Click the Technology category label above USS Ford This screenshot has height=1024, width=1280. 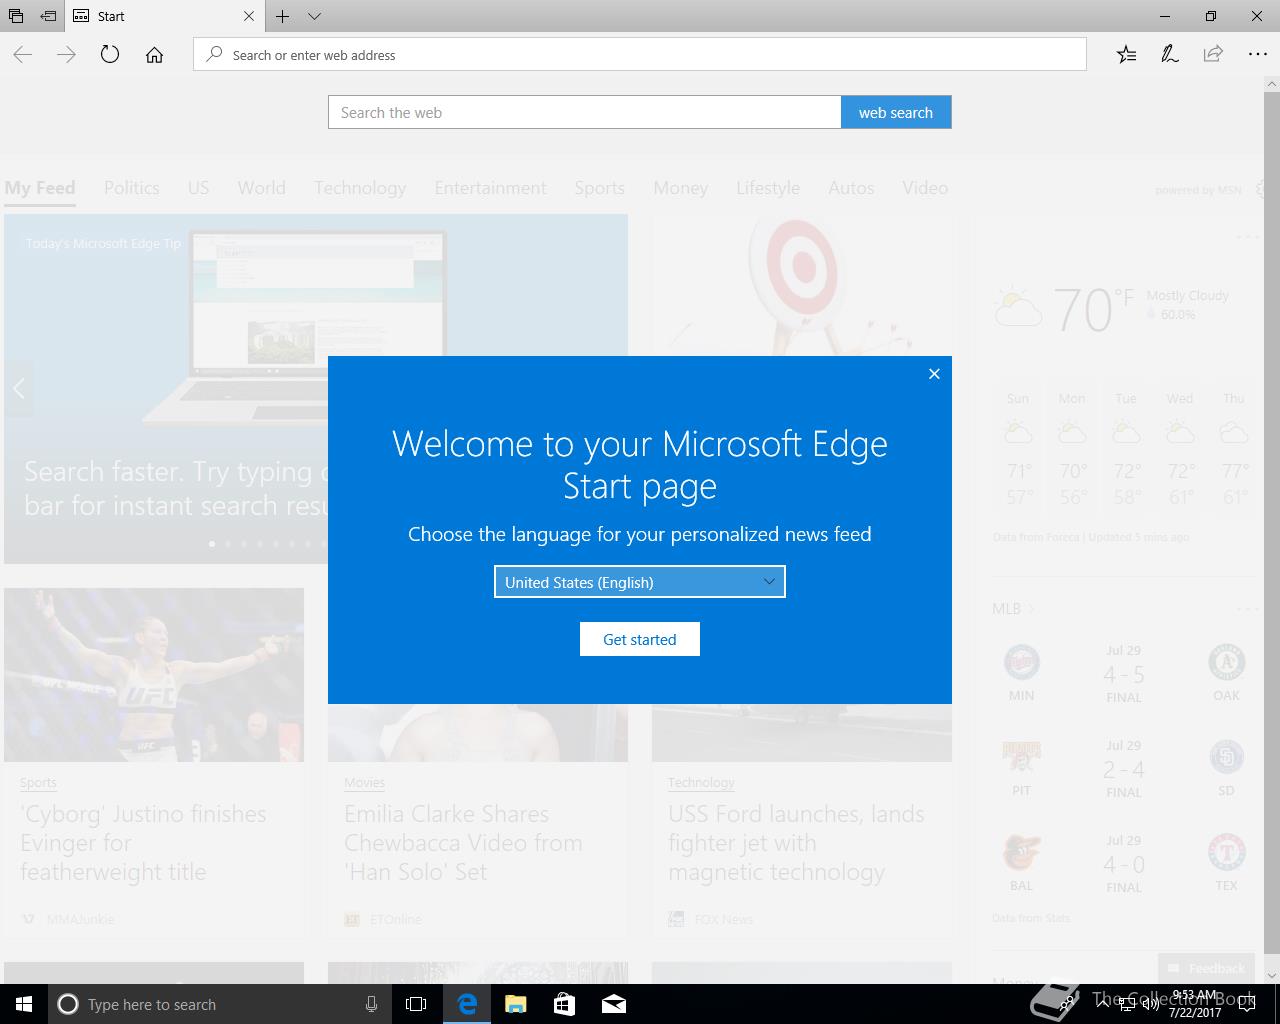tap(701, 783)
